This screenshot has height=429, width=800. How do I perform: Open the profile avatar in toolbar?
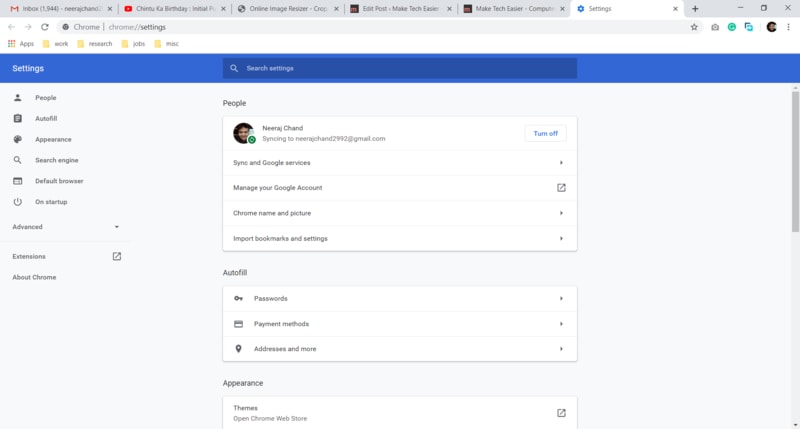tap(771, 27)
